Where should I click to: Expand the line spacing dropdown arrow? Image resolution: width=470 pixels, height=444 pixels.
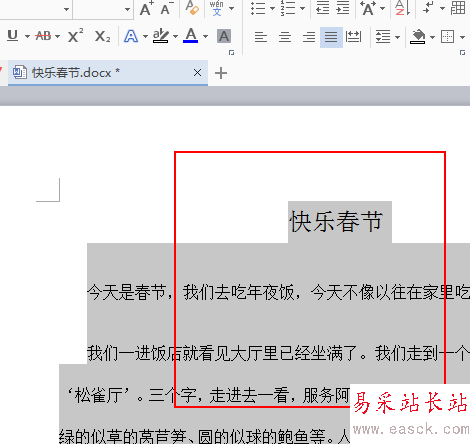click(x=397, y=37)
